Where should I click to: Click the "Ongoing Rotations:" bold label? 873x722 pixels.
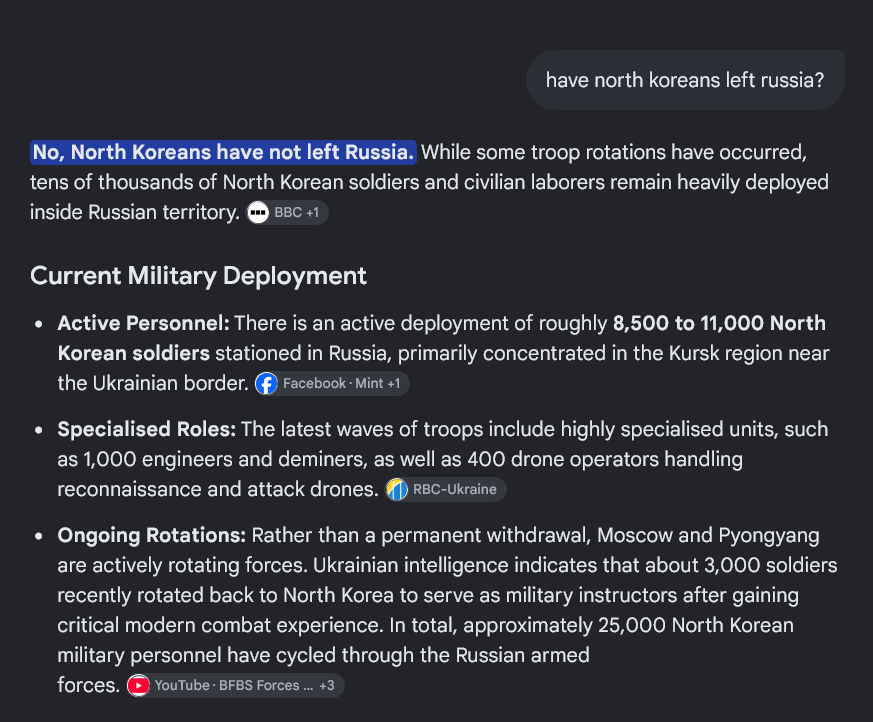151,536
